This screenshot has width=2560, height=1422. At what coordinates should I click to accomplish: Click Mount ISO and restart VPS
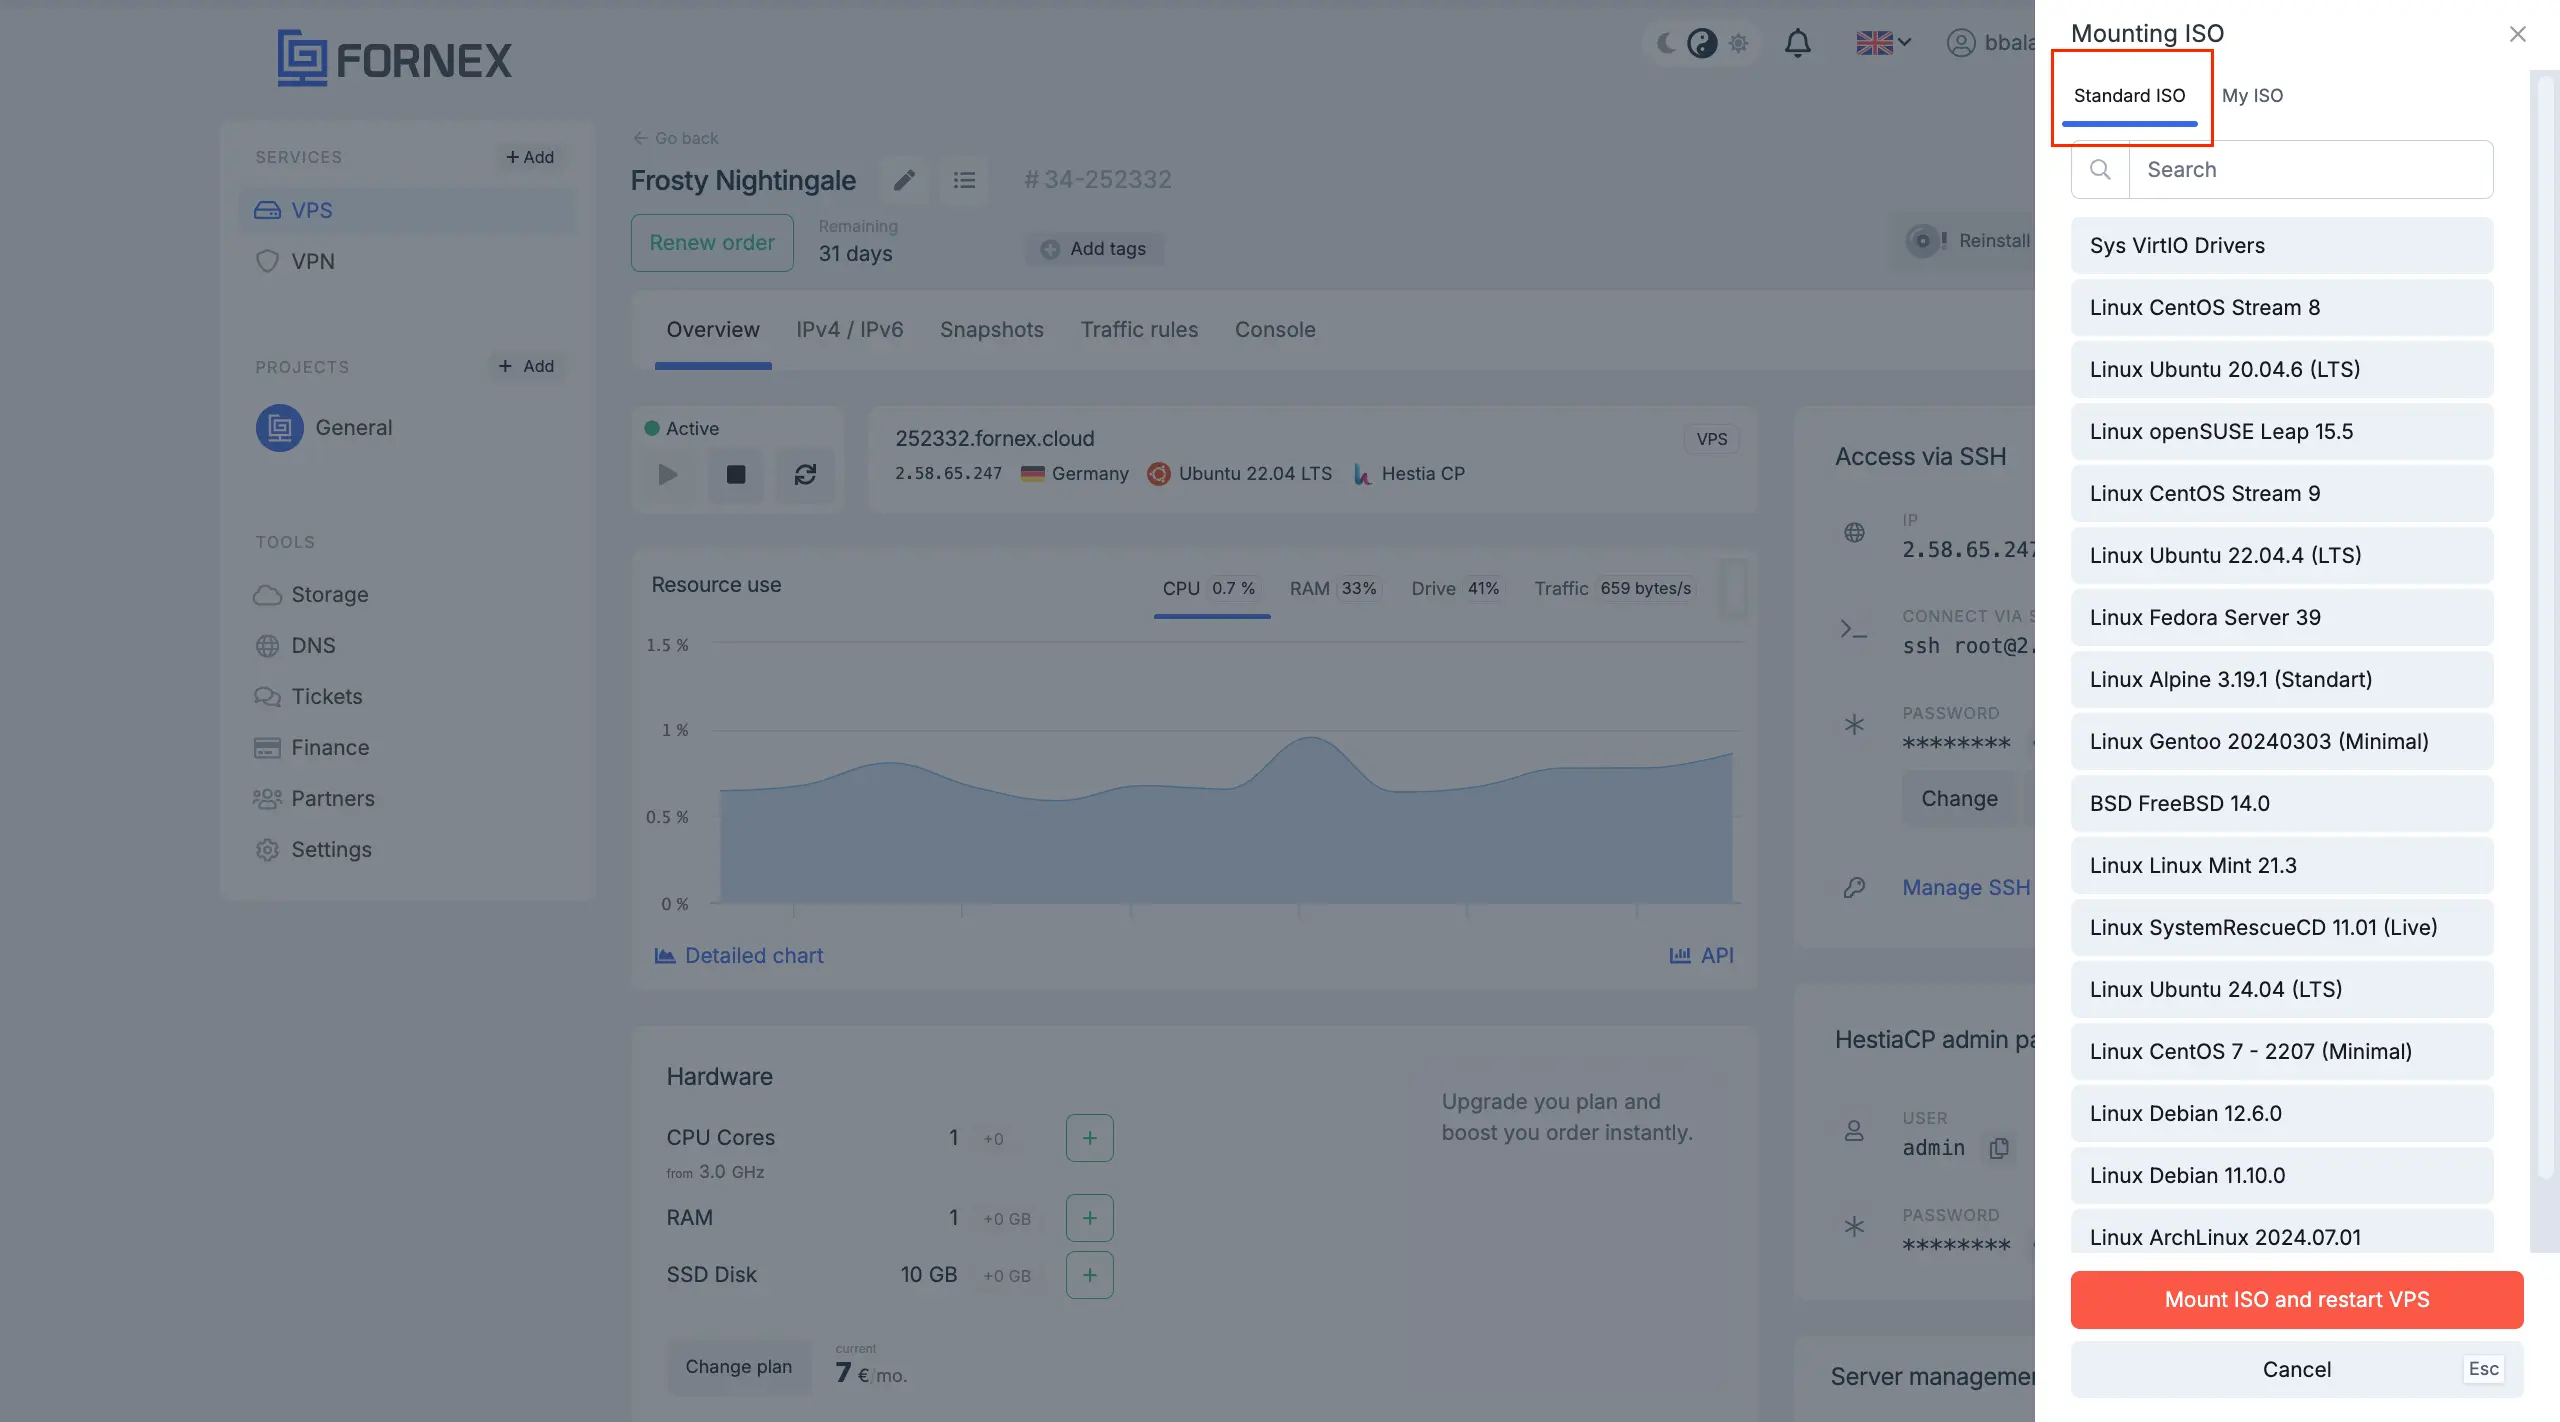tap(2297, 1300)
